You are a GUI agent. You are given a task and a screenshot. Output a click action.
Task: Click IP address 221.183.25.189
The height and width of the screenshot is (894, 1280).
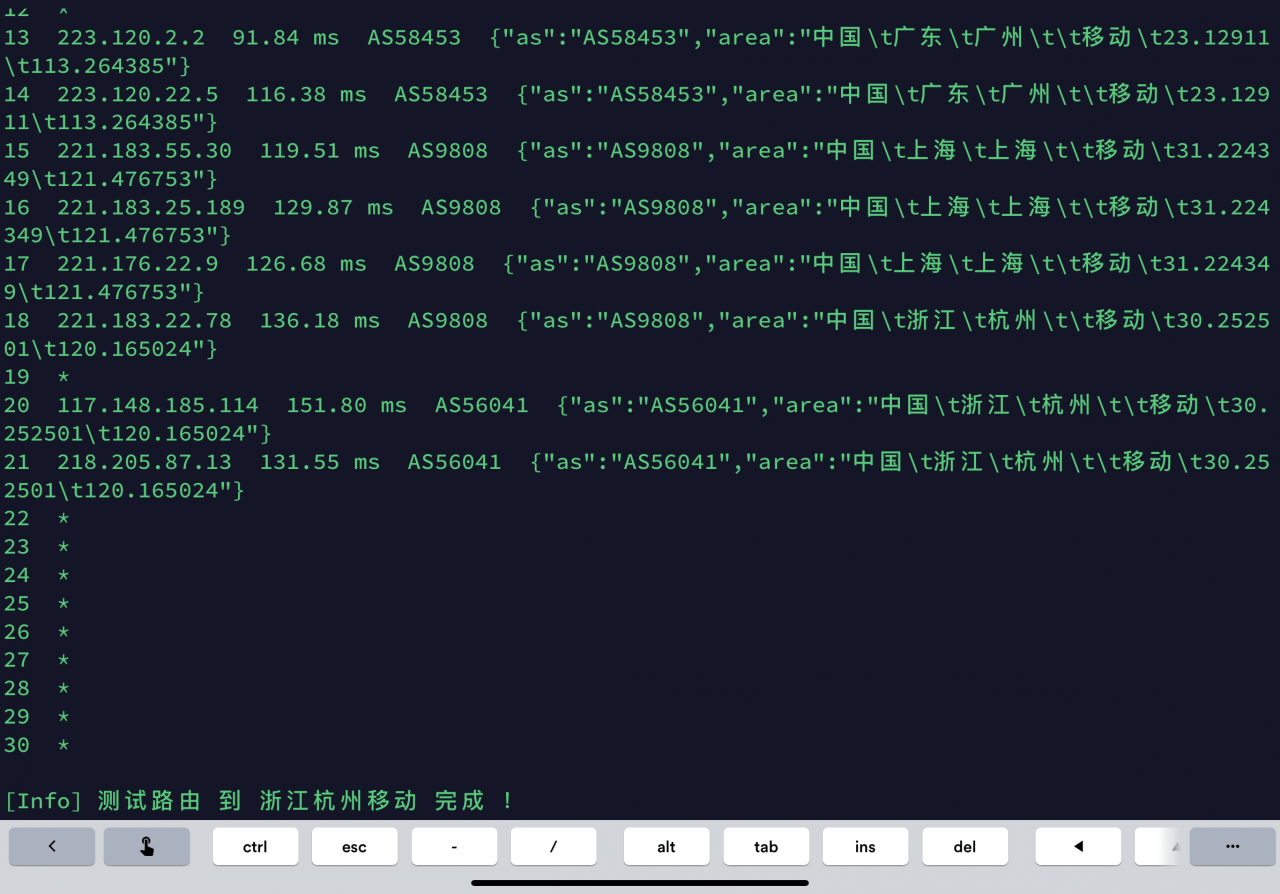coord(151,207)
